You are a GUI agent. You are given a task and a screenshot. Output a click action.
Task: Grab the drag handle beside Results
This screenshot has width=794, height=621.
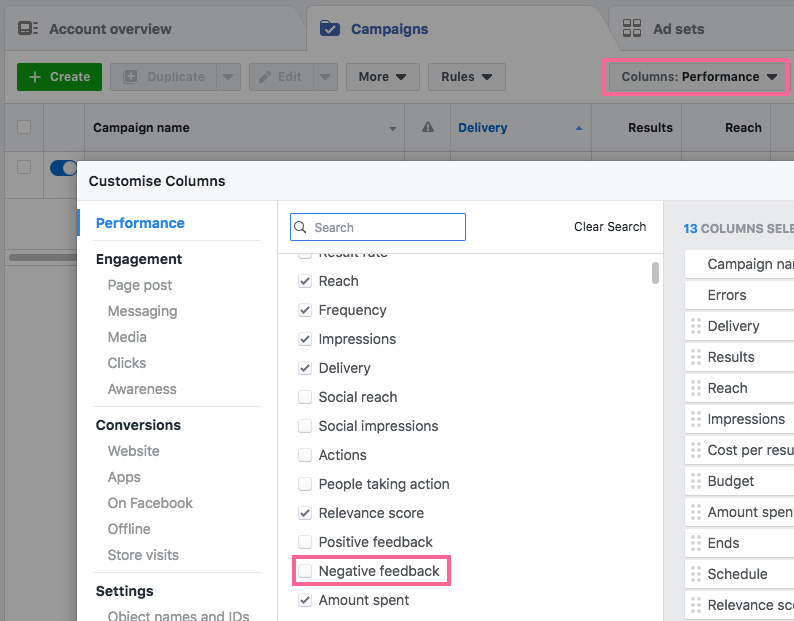(x=696, y=357)
